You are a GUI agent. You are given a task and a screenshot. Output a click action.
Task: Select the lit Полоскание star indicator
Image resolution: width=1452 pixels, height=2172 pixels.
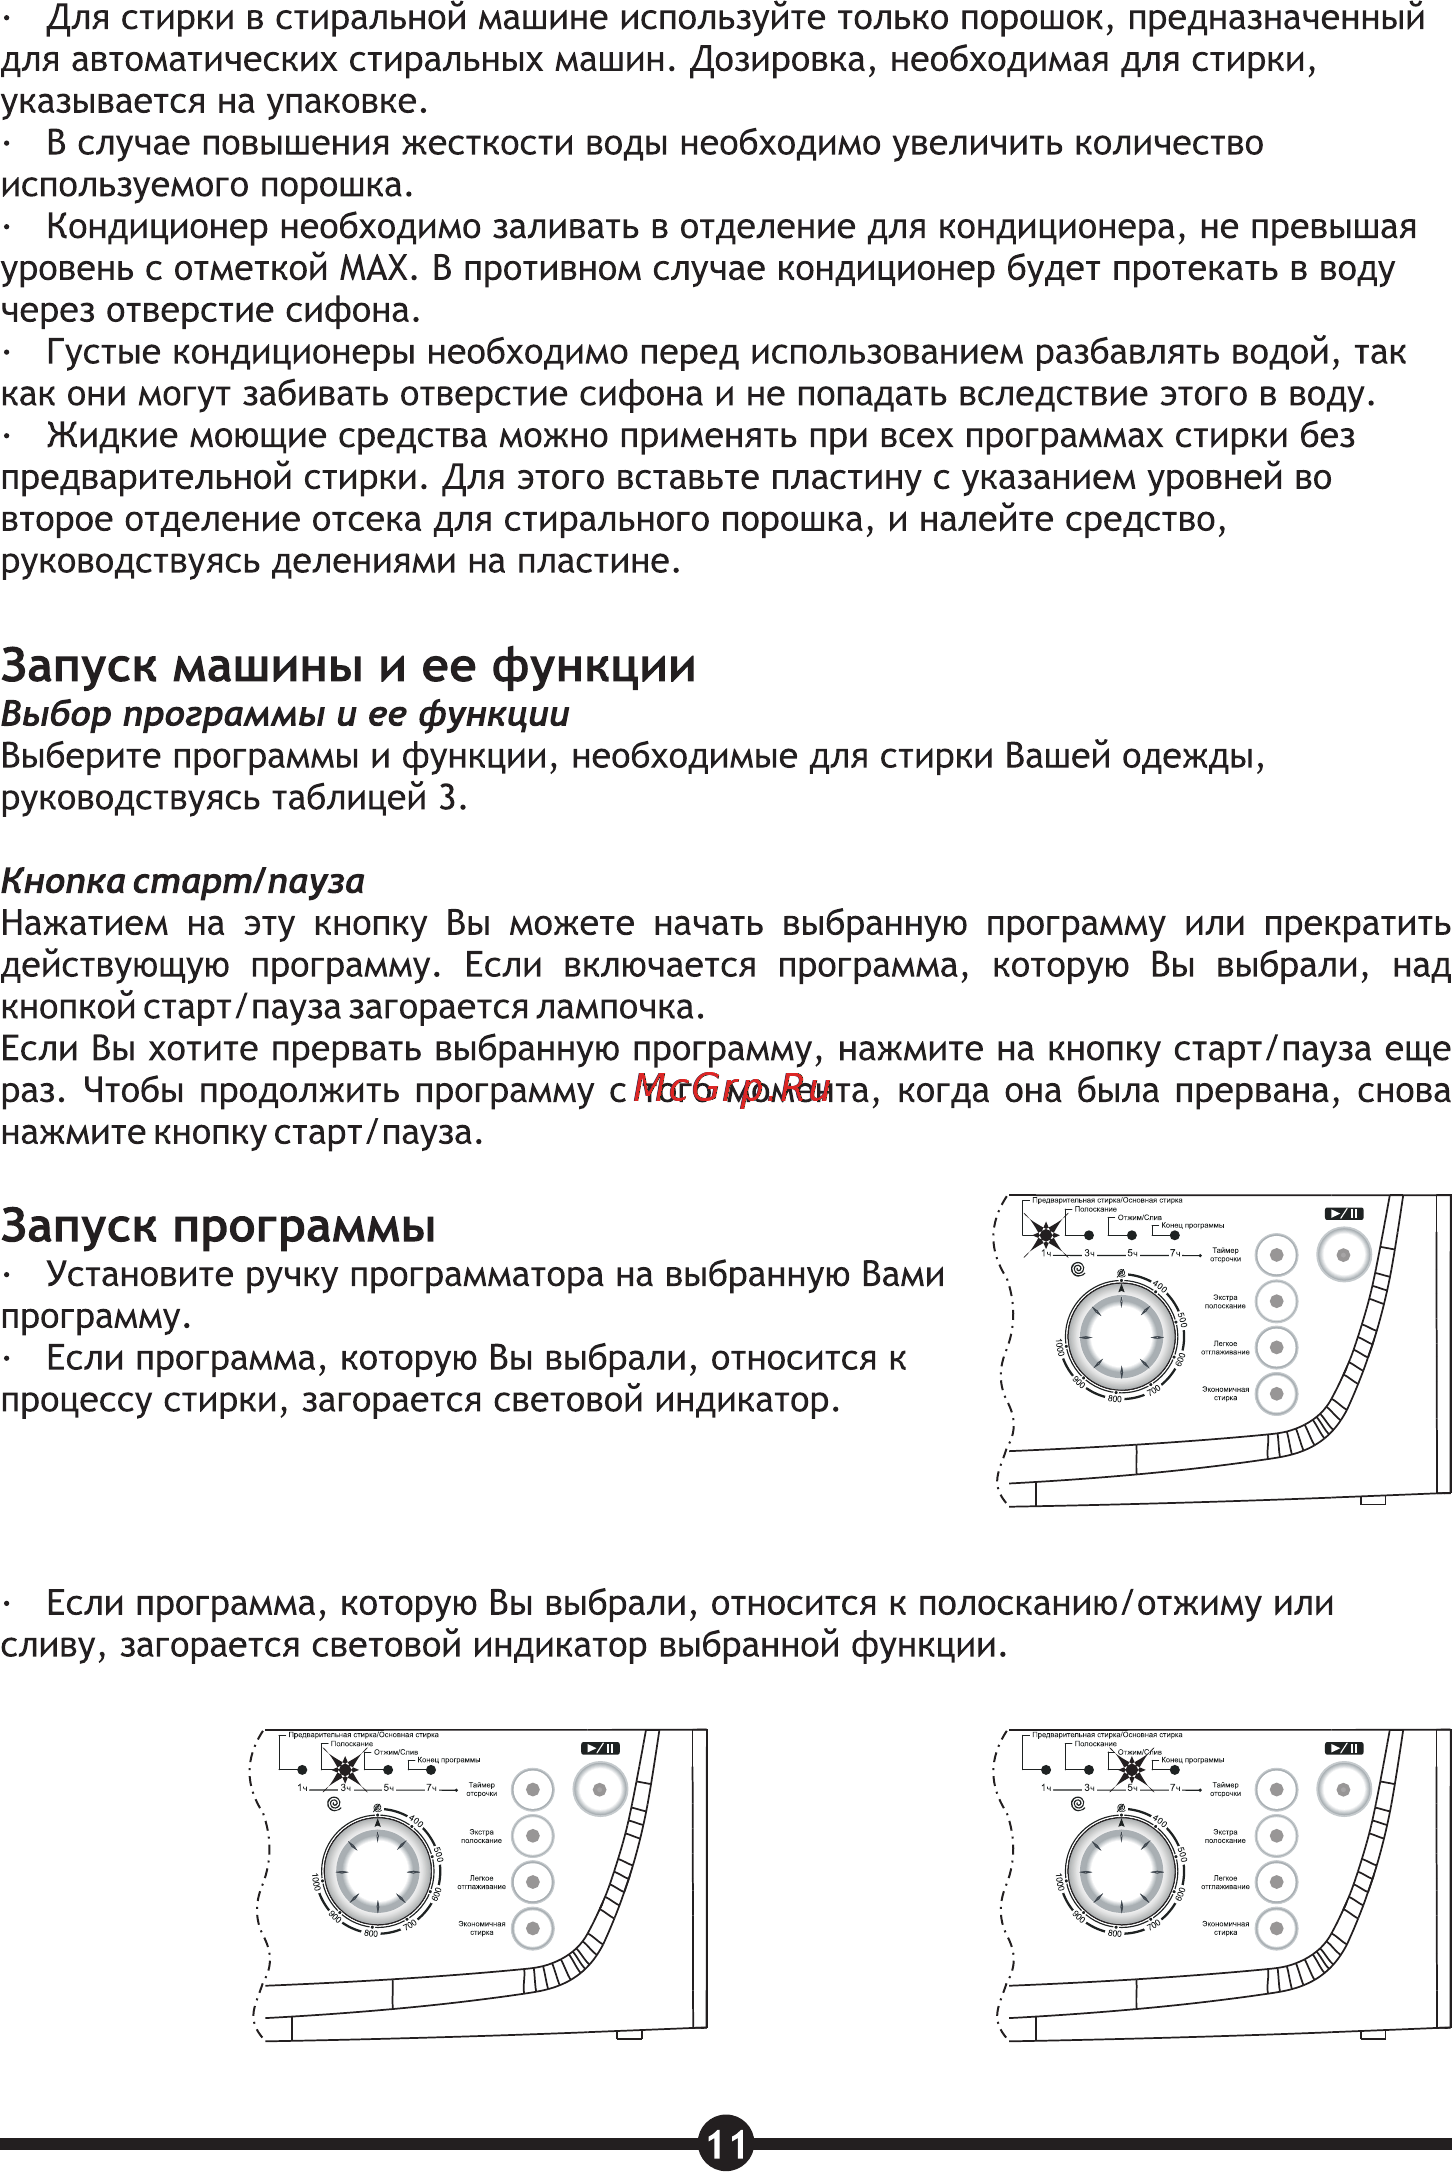[345, 1770]
